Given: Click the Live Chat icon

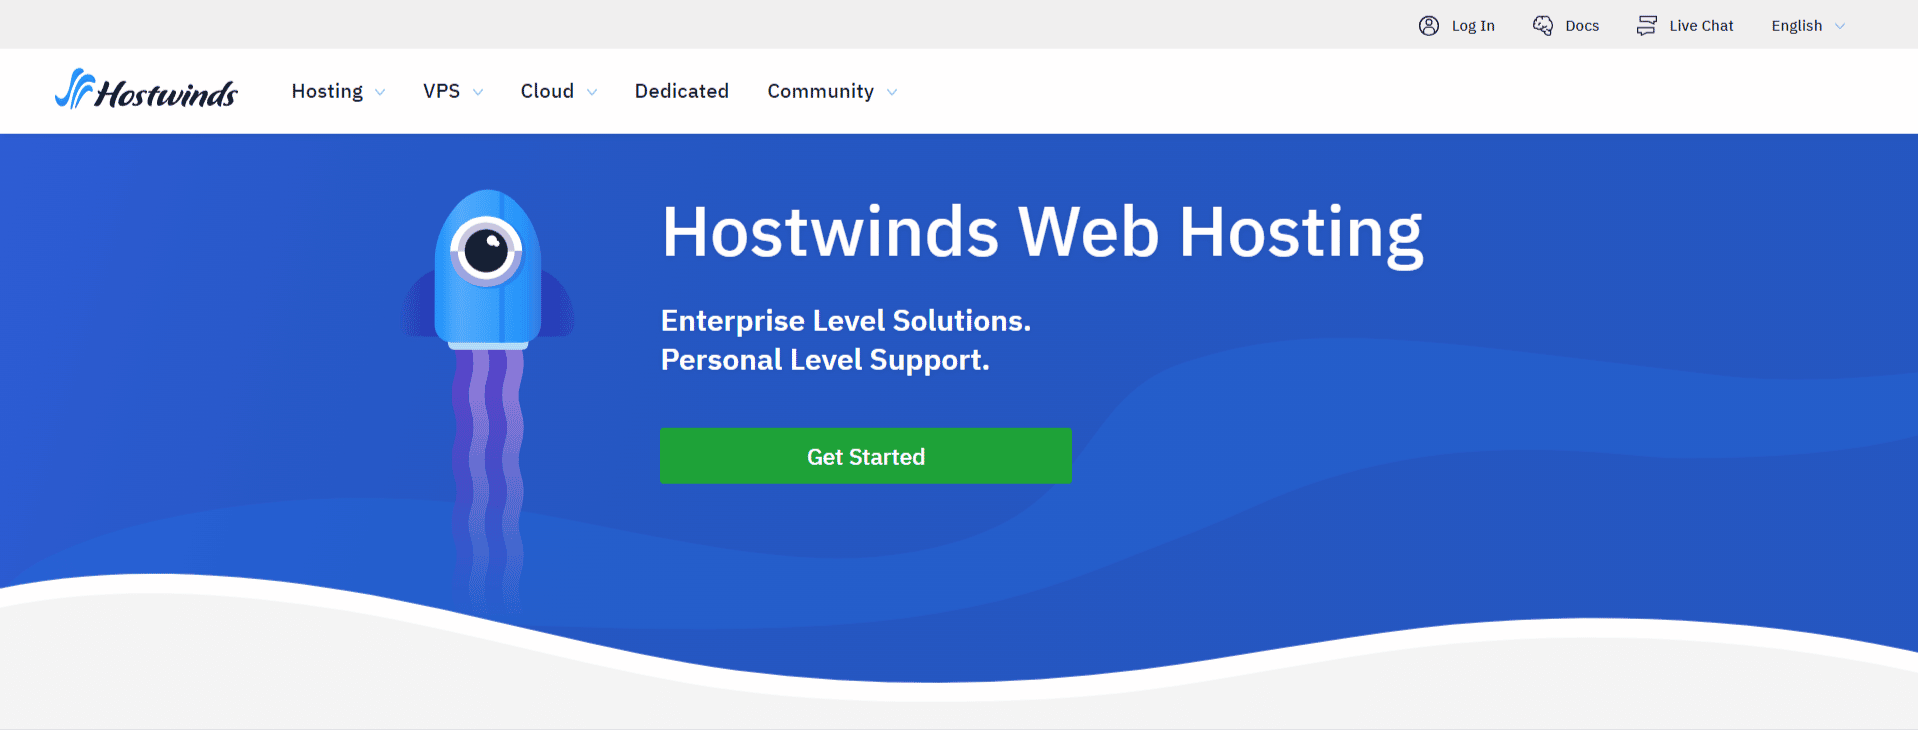Looking at the screenshot, I should pyautogui.click(x=1646, y=26).
